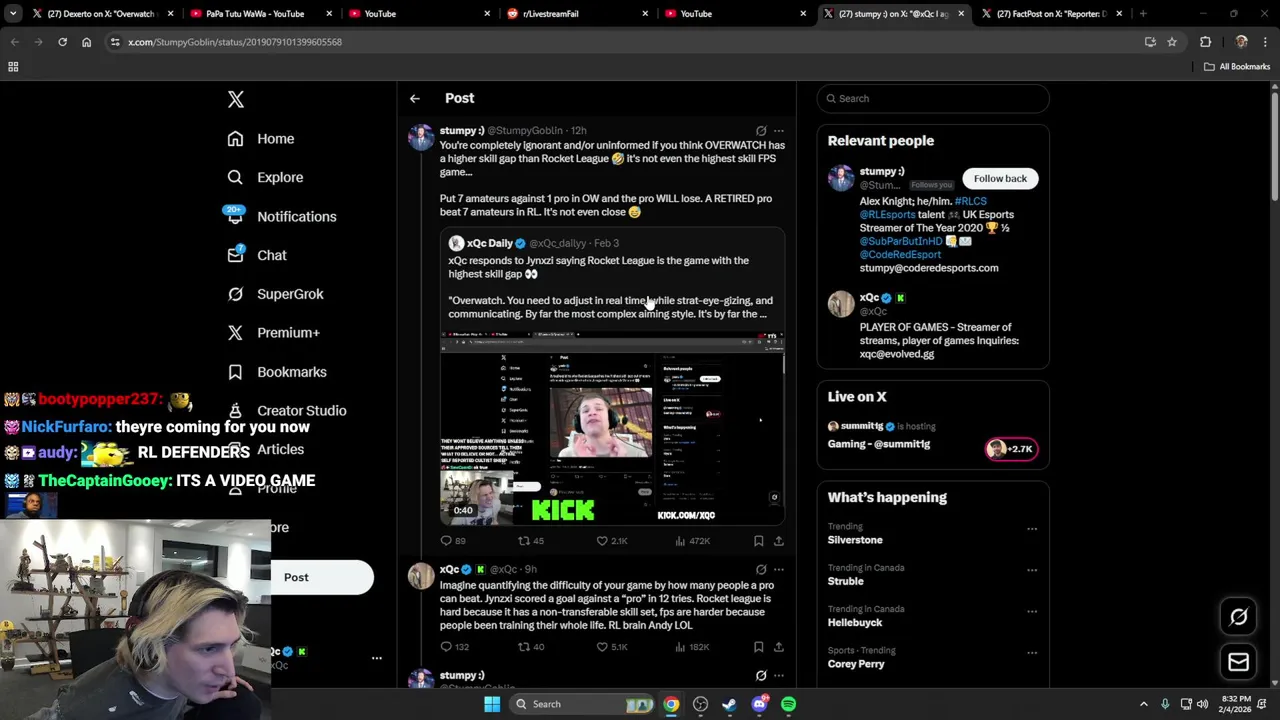Open more options for Silverstone trend
The height and width of the screenshot is (720, 1280).
1032,529
